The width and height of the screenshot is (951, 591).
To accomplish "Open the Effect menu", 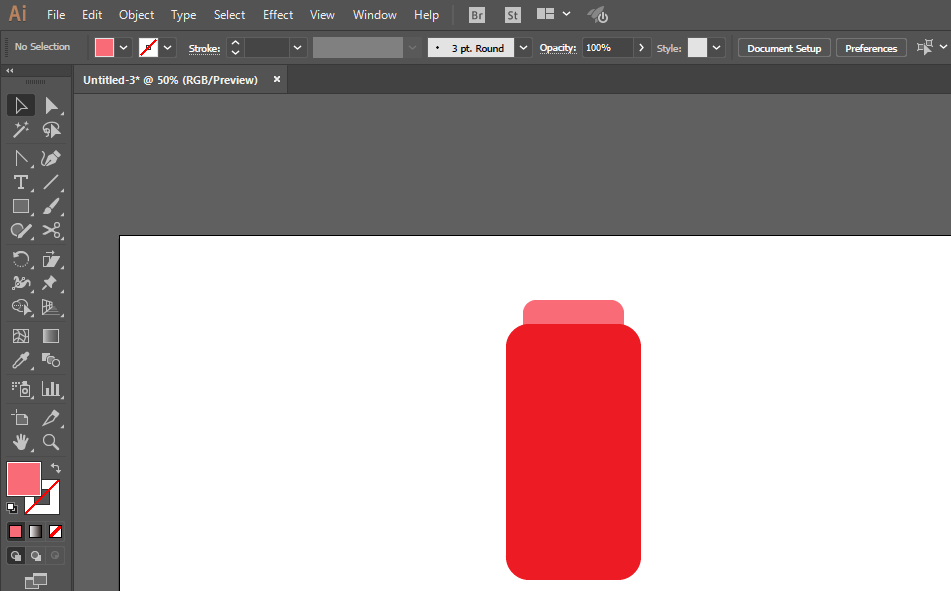I will (x=278, y=15).
